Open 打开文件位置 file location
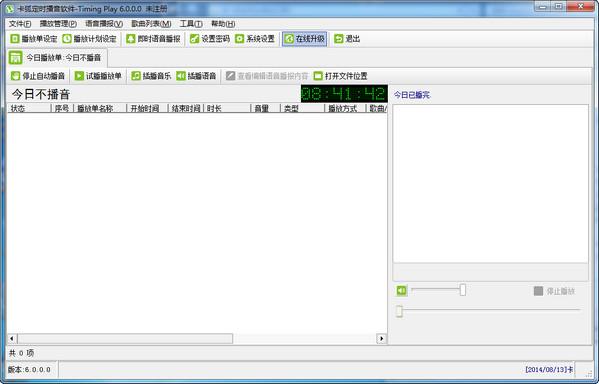Viewport: 599px width, 384px height. click(x=340, y=76)
